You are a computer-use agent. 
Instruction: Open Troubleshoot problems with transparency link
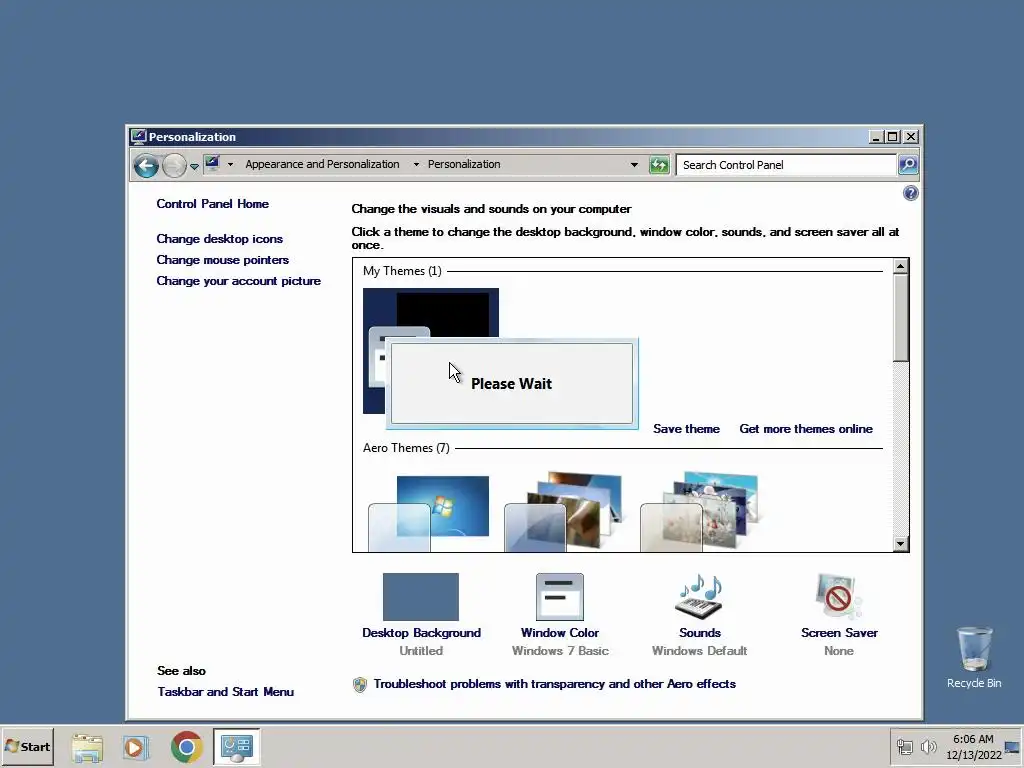click(x=554, y=684)
